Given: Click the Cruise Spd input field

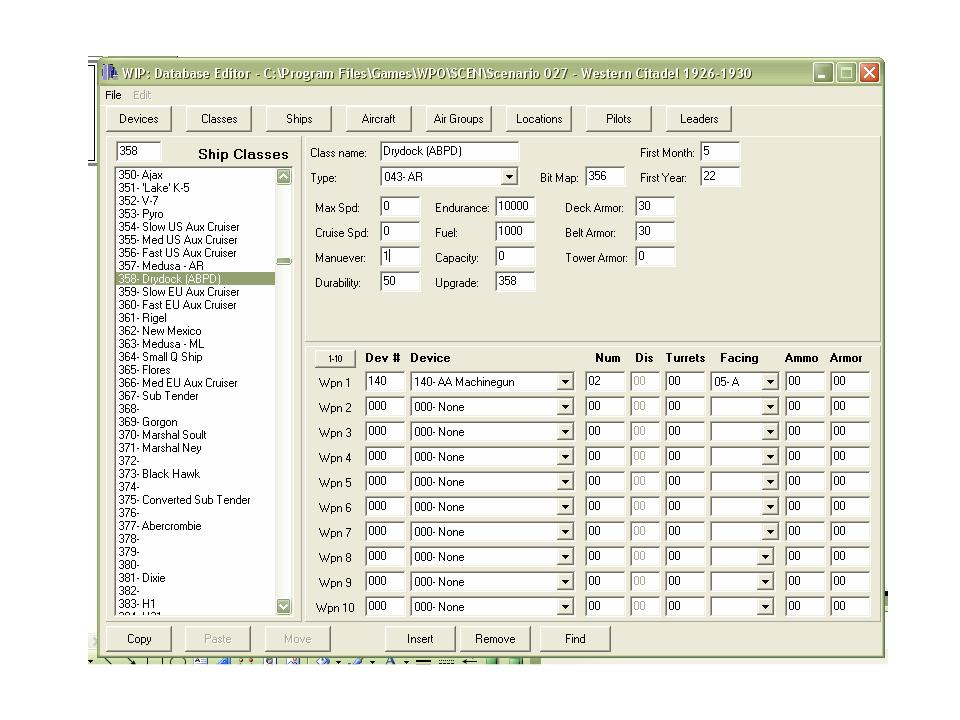Looking at the screenshot, I should click(x=400, y=231).
